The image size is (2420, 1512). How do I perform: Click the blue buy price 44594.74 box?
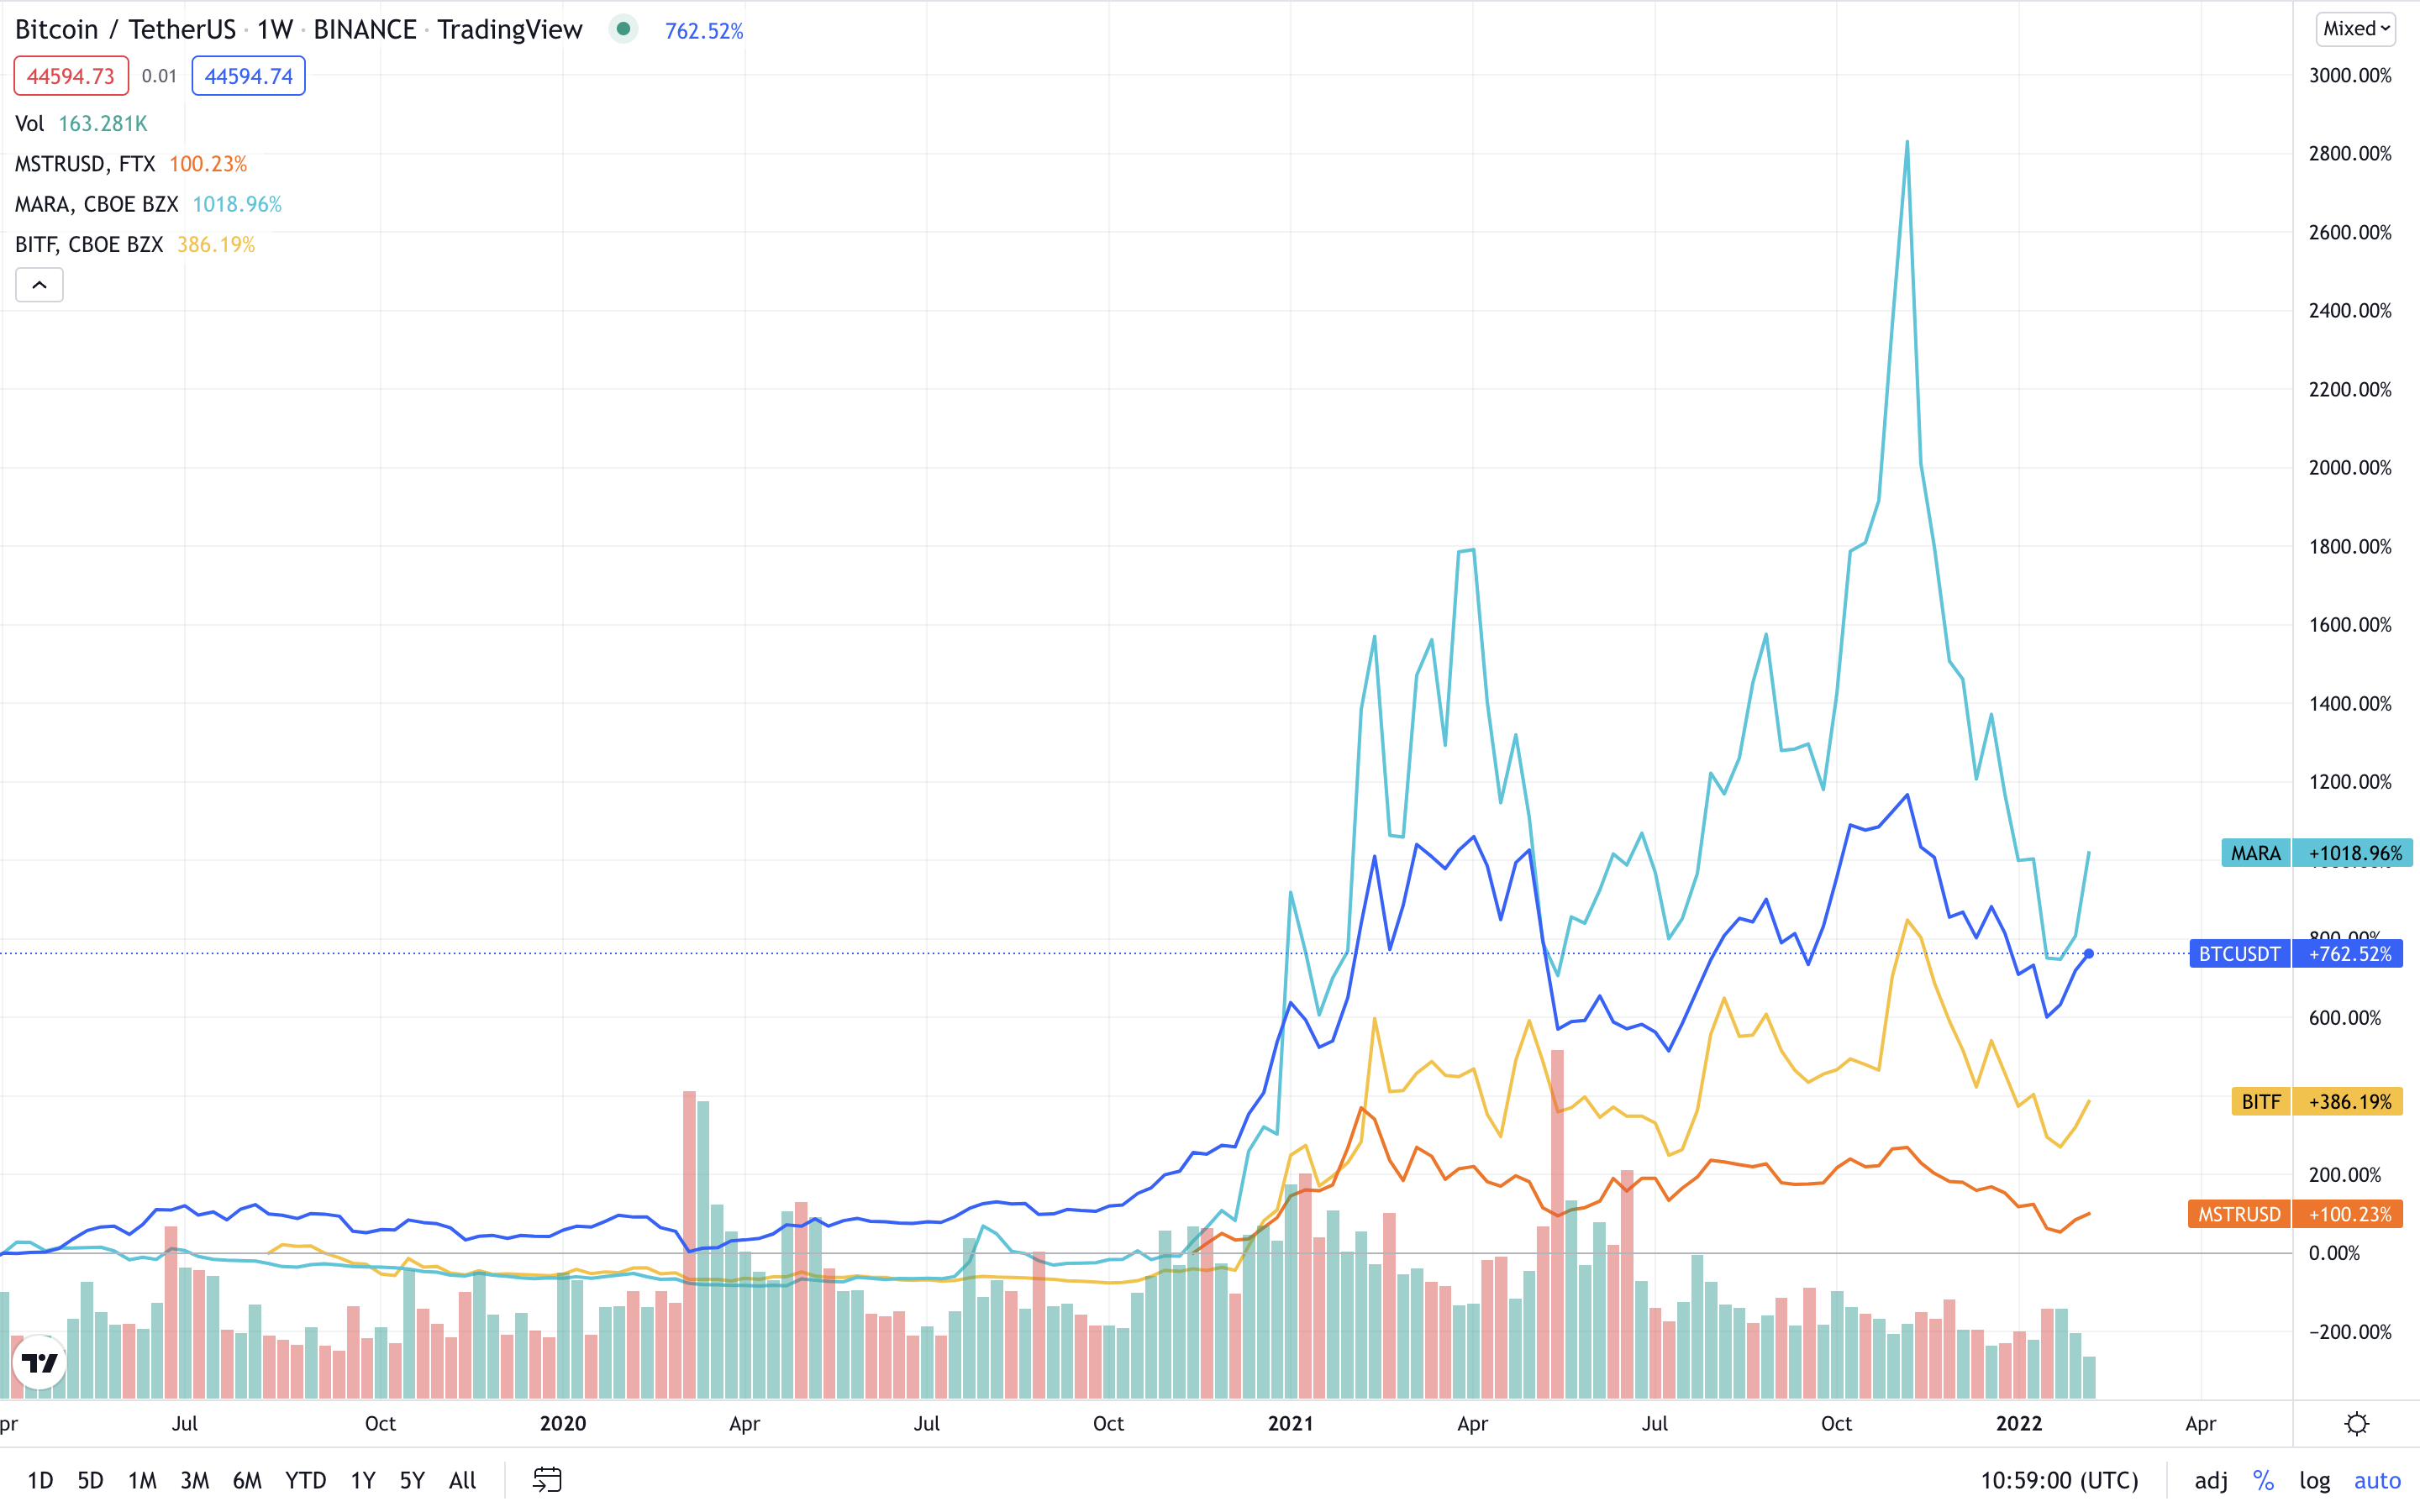pos(248,76)
